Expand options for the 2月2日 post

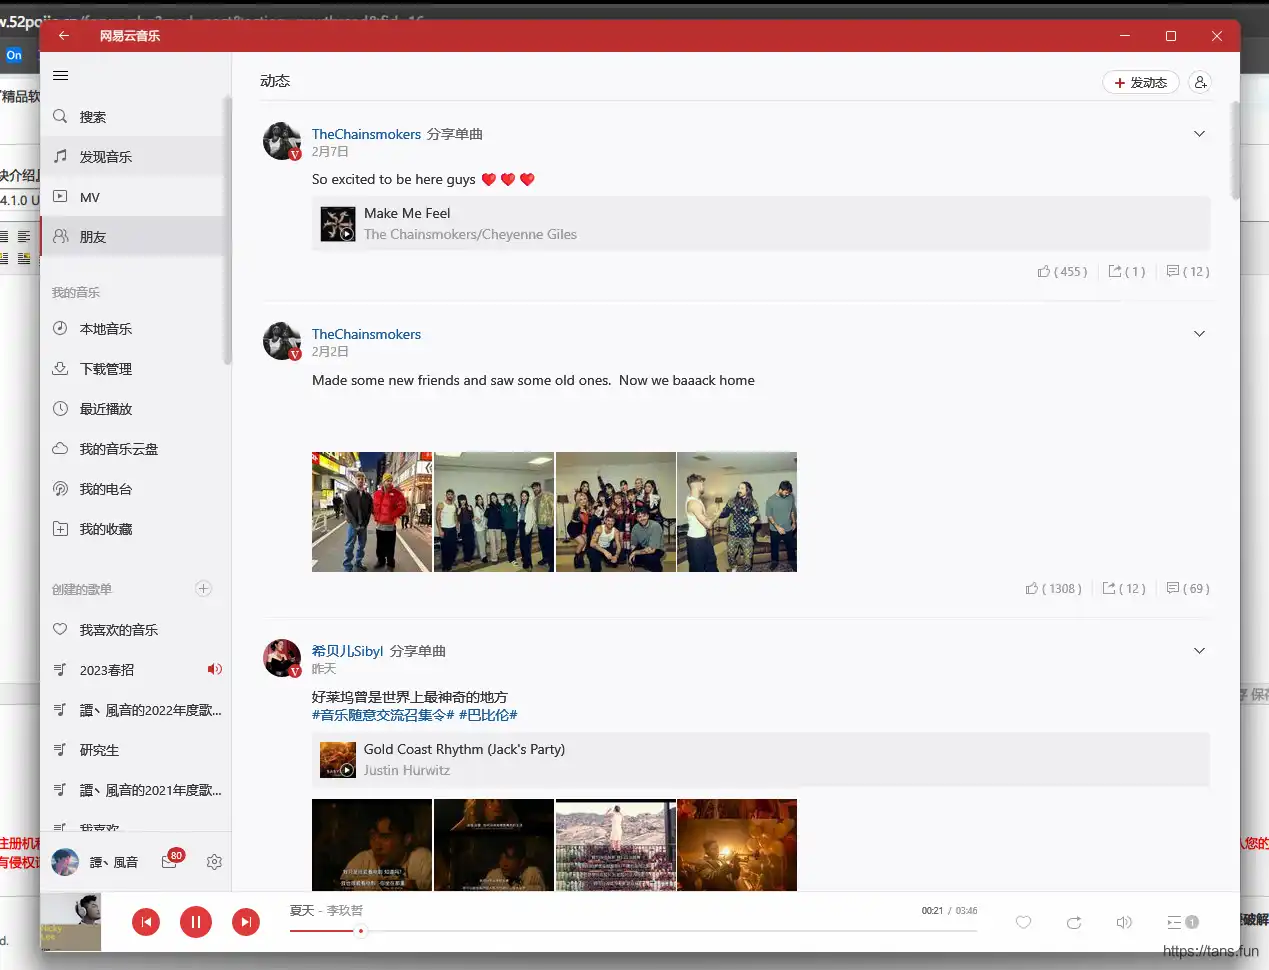(x=1199, y=334)
